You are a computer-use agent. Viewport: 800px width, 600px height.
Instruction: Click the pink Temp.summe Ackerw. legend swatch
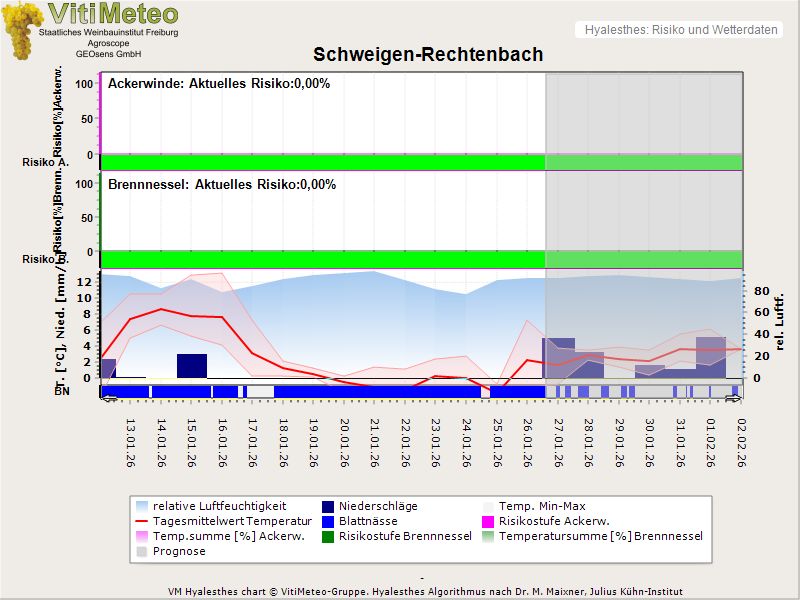pos(140,536)
